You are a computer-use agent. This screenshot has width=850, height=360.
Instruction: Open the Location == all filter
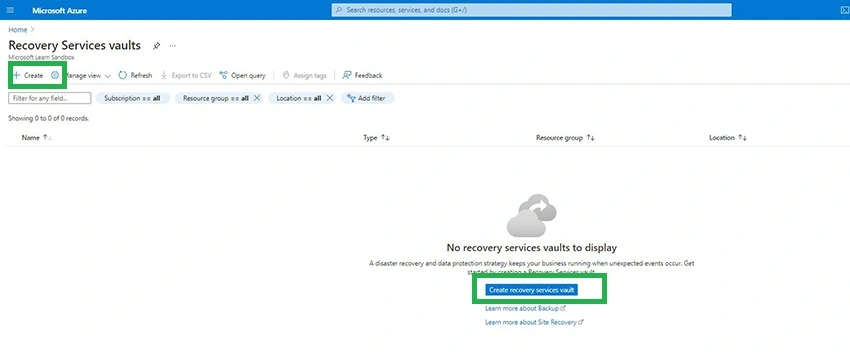298,98
